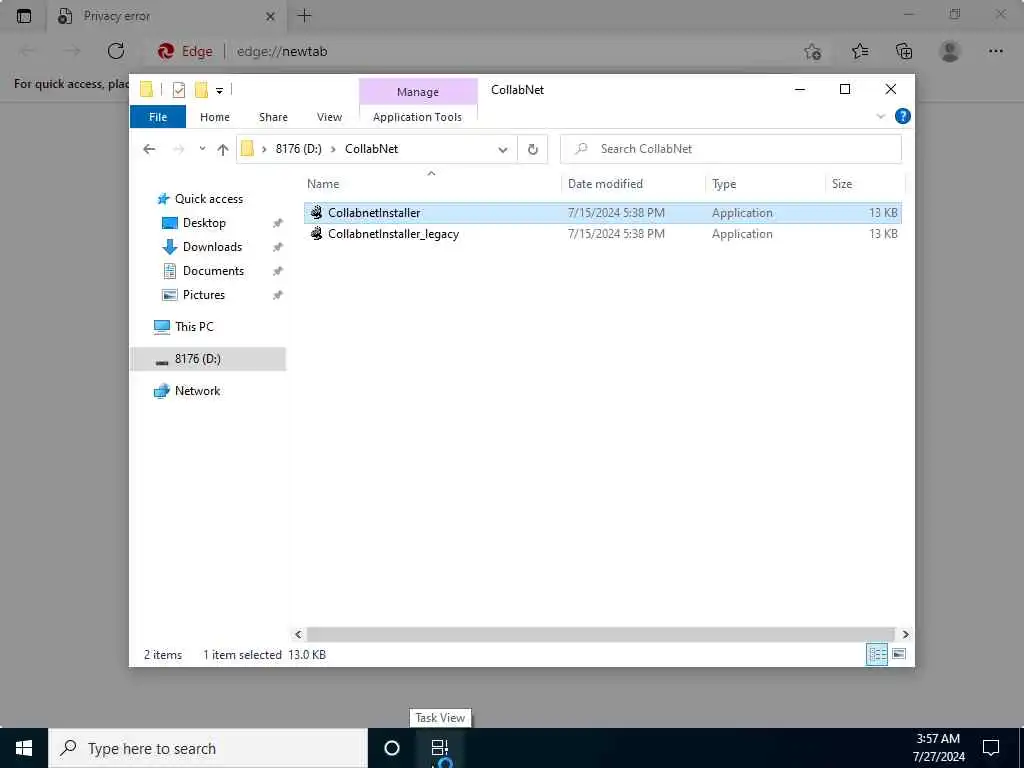Switch to Details view layout
The width and height of the screenshot is (1024, 768).
click(x=876, y=654)
